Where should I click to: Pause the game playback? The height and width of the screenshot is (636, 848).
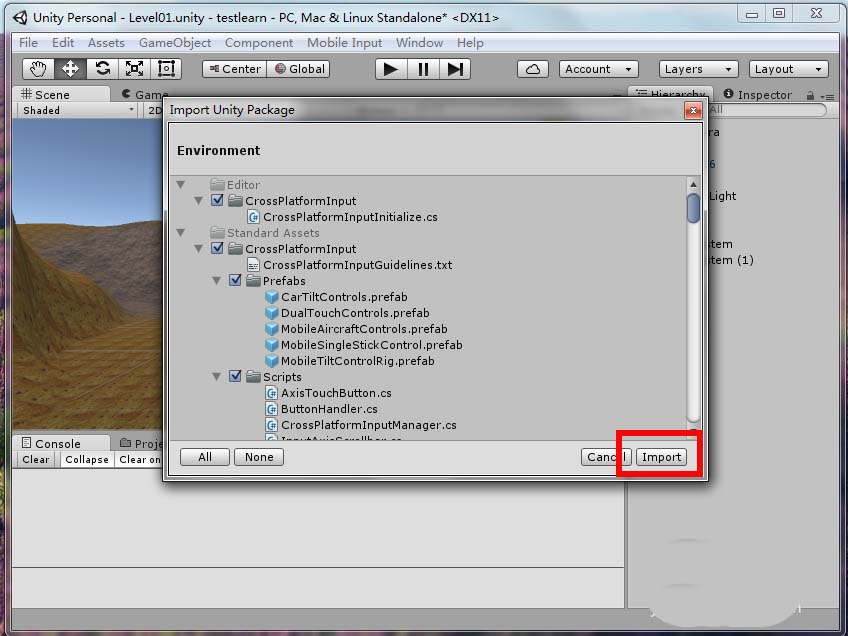point(423,69)
